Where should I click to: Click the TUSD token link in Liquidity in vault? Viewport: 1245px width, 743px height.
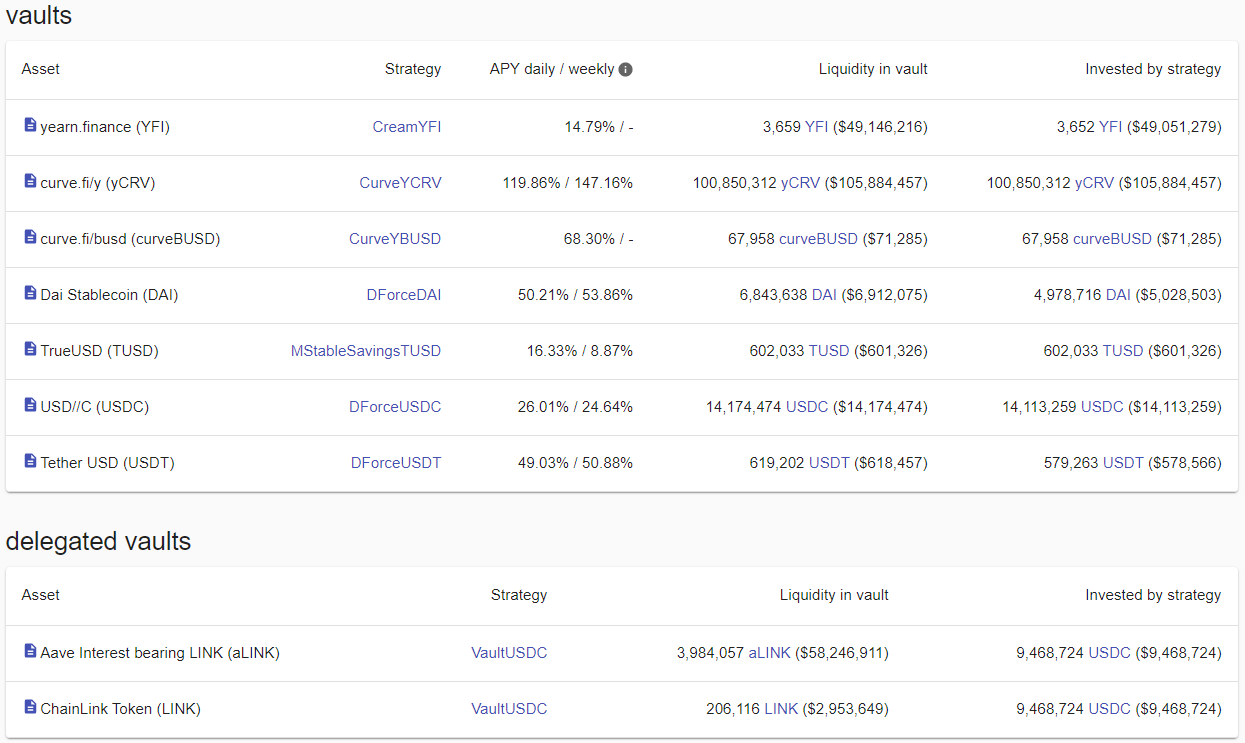[x=829, y=351]
